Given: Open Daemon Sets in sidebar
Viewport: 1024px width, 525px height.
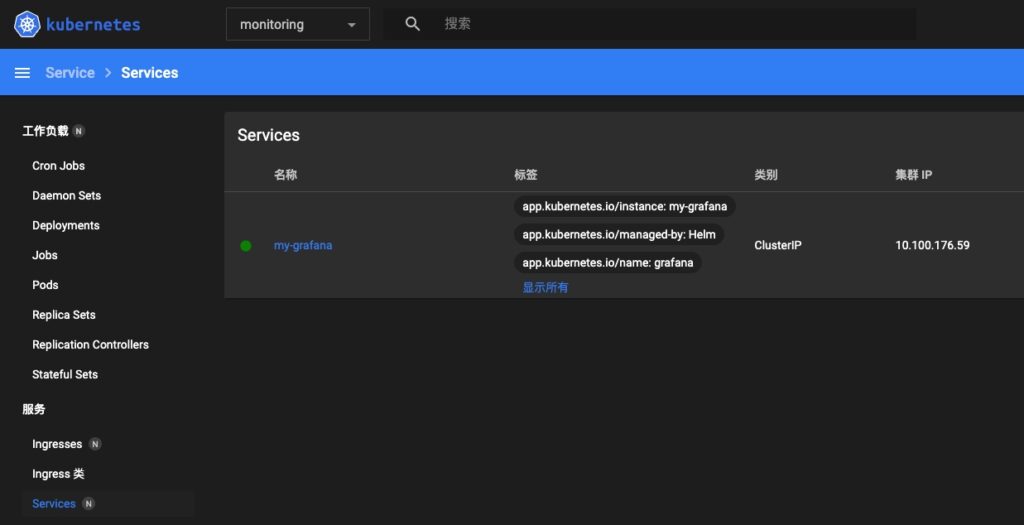Looking at the screenshot, I should coord(67,195).
